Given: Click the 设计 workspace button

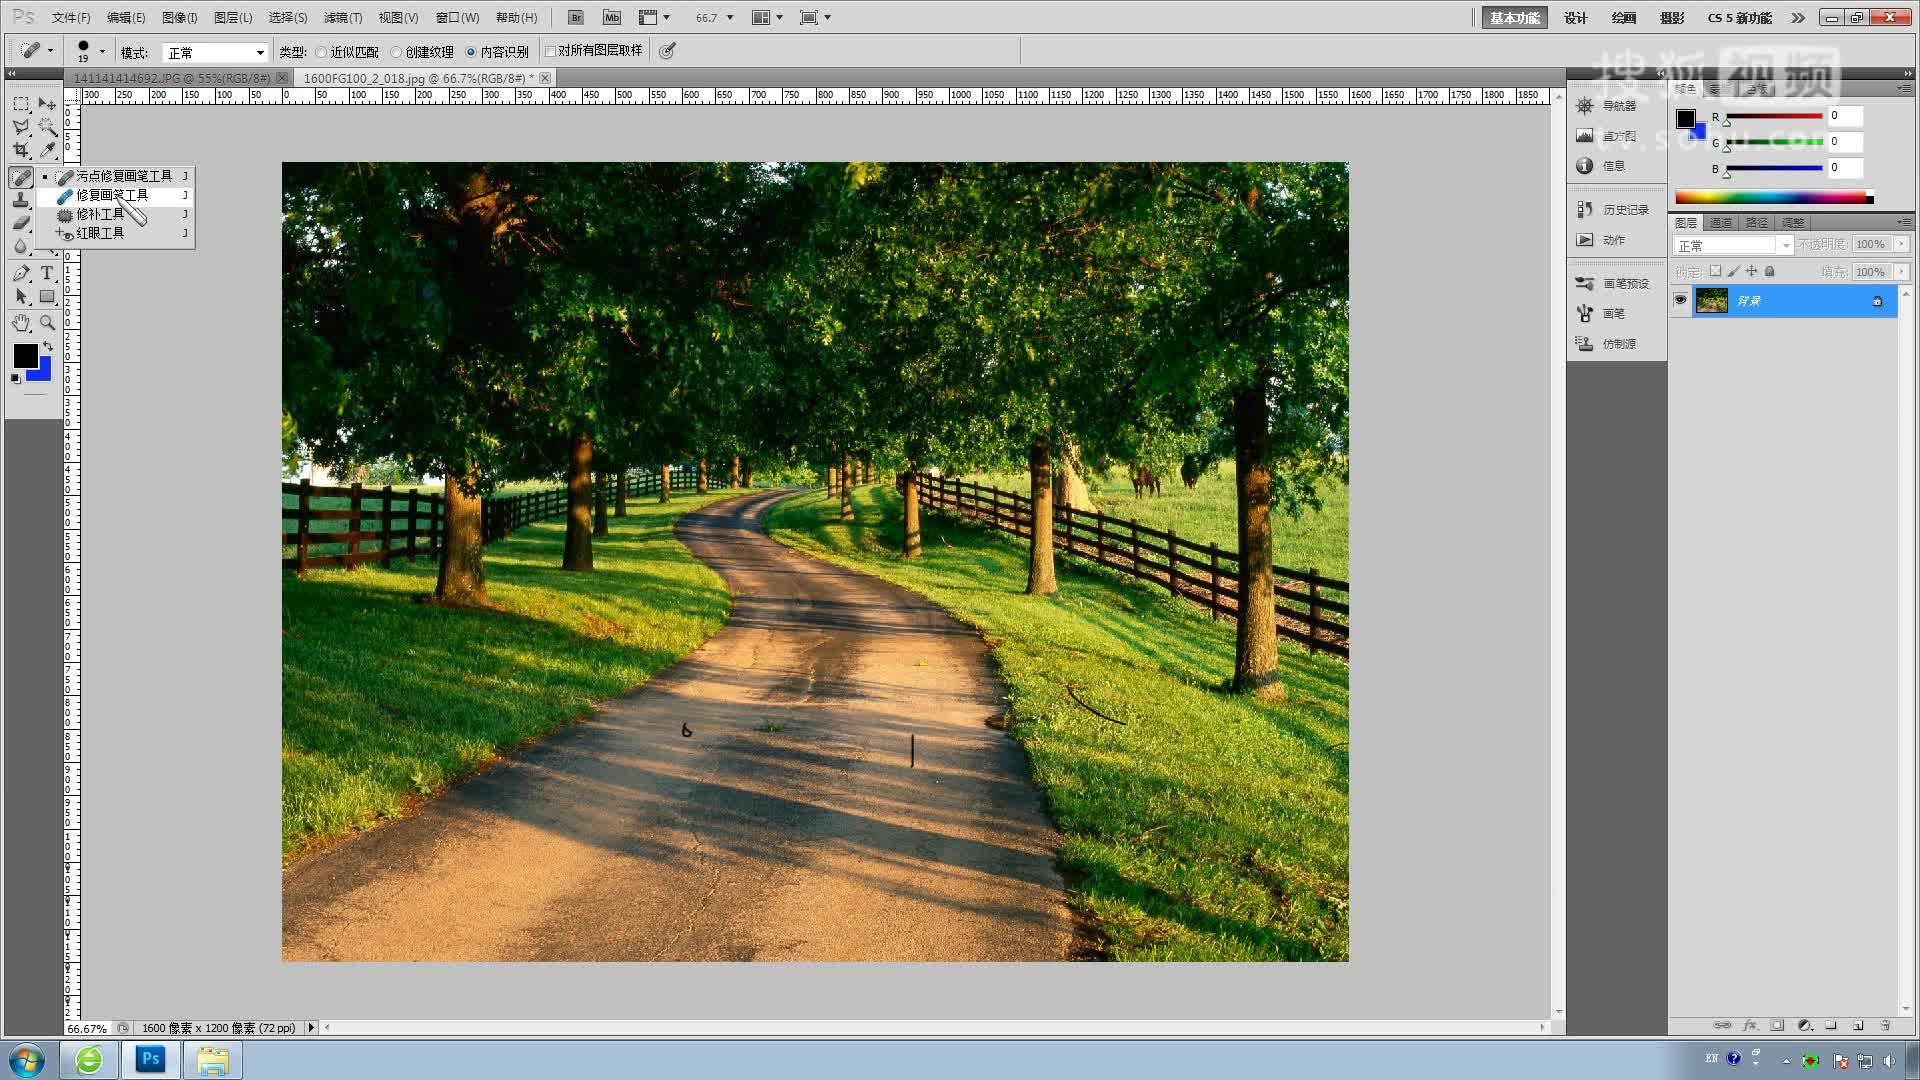Looking at the screenshot, I should point(1576,18).
